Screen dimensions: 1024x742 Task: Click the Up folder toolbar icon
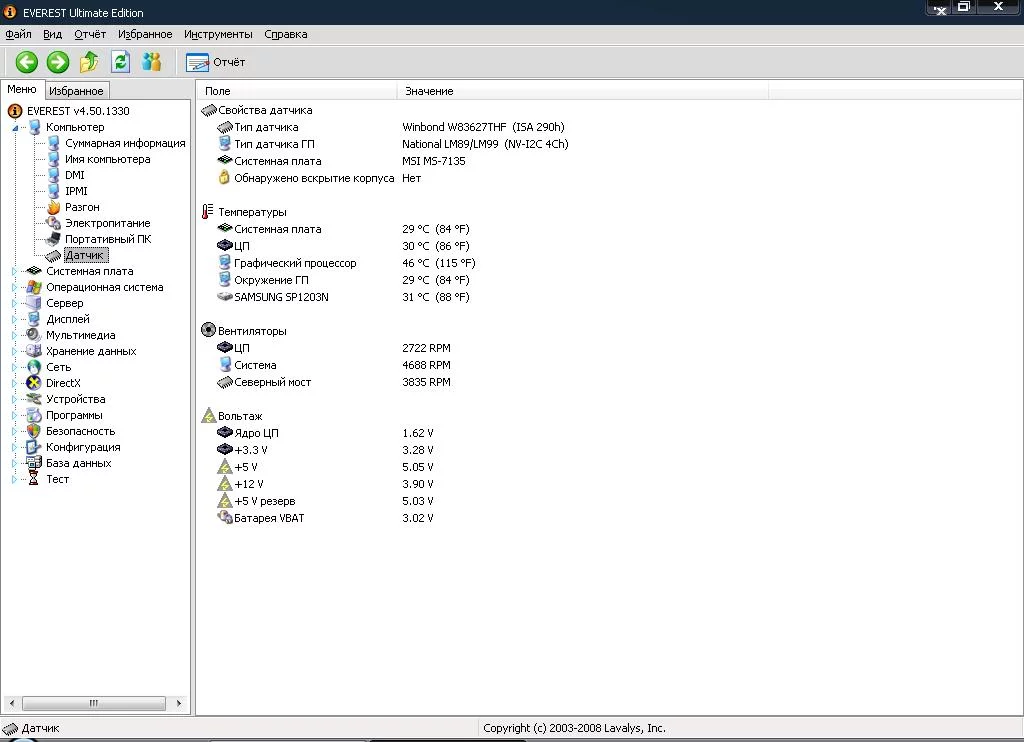[x=89, y=62]
